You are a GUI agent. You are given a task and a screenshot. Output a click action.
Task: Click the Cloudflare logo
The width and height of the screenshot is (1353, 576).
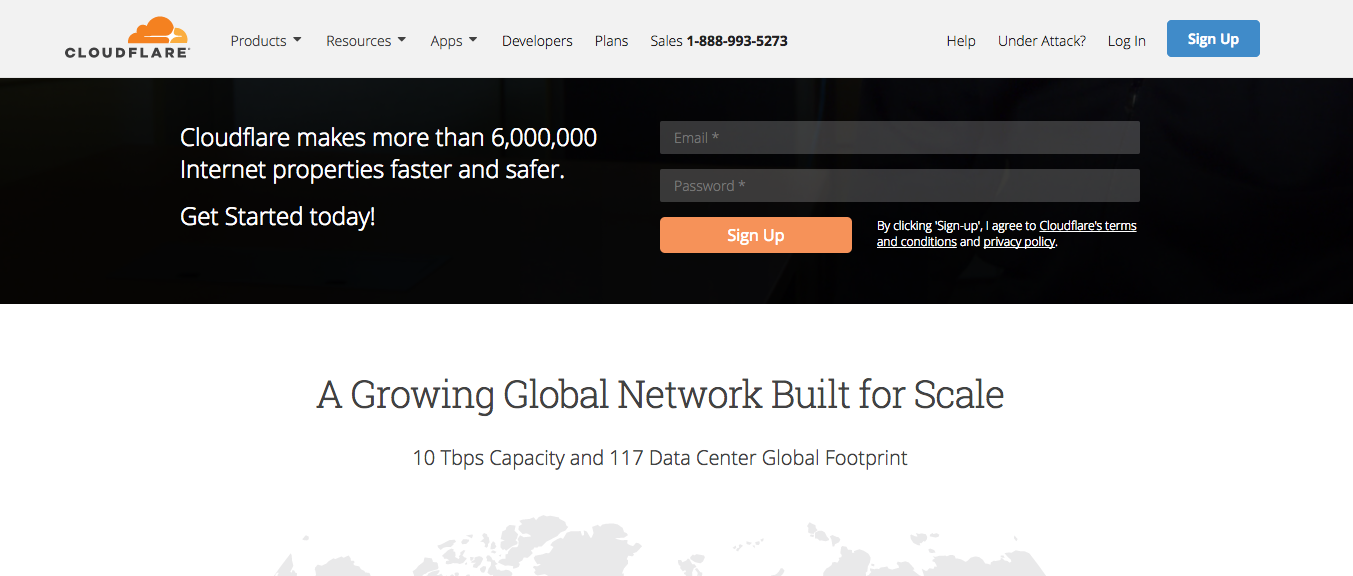pos(127,38)
